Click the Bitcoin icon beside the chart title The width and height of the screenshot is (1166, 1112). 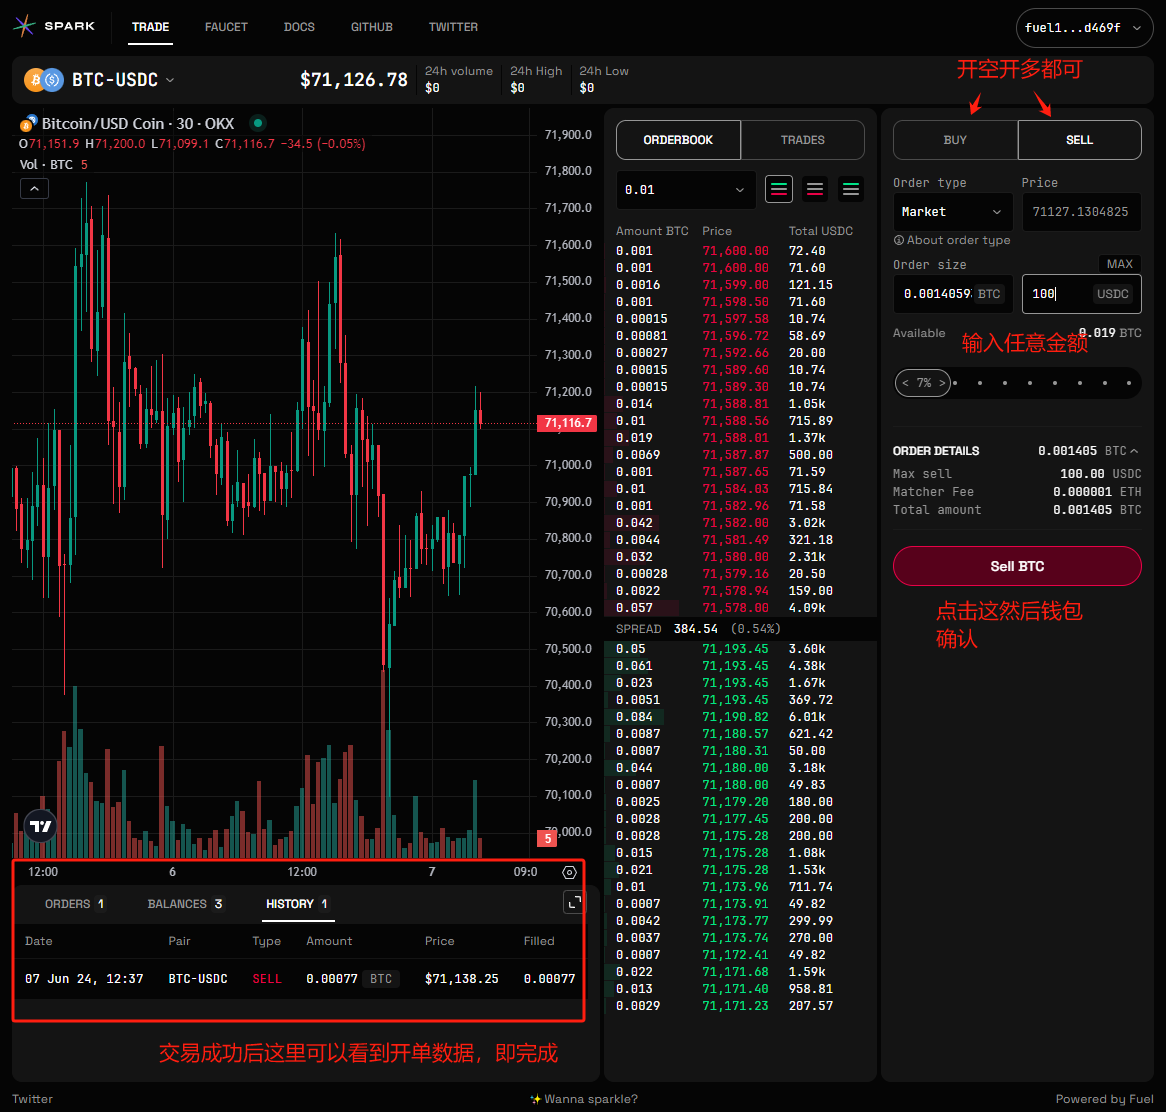[x=29, y=123]
